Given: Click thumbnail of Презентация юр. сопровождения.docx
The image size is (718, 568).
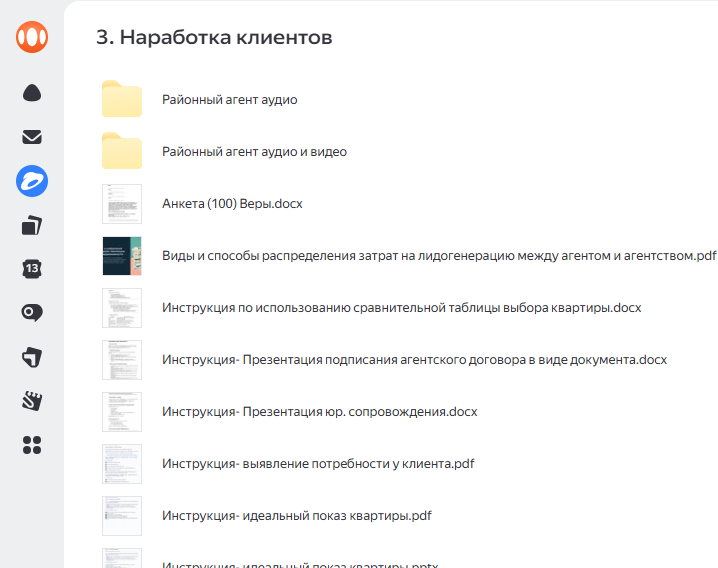Looking at the screenshot, I should tap(122, 412).
